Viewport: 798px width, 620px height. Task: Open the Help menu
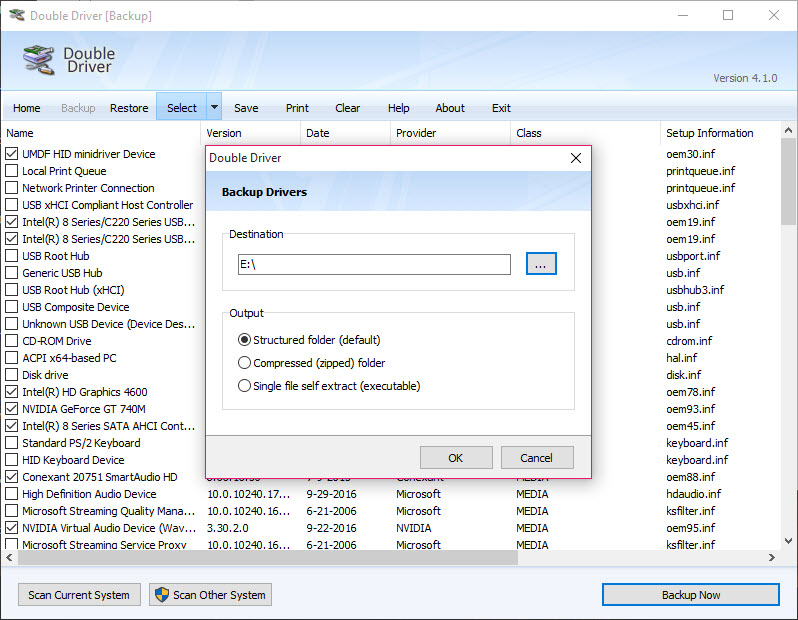tap(398, 108)
